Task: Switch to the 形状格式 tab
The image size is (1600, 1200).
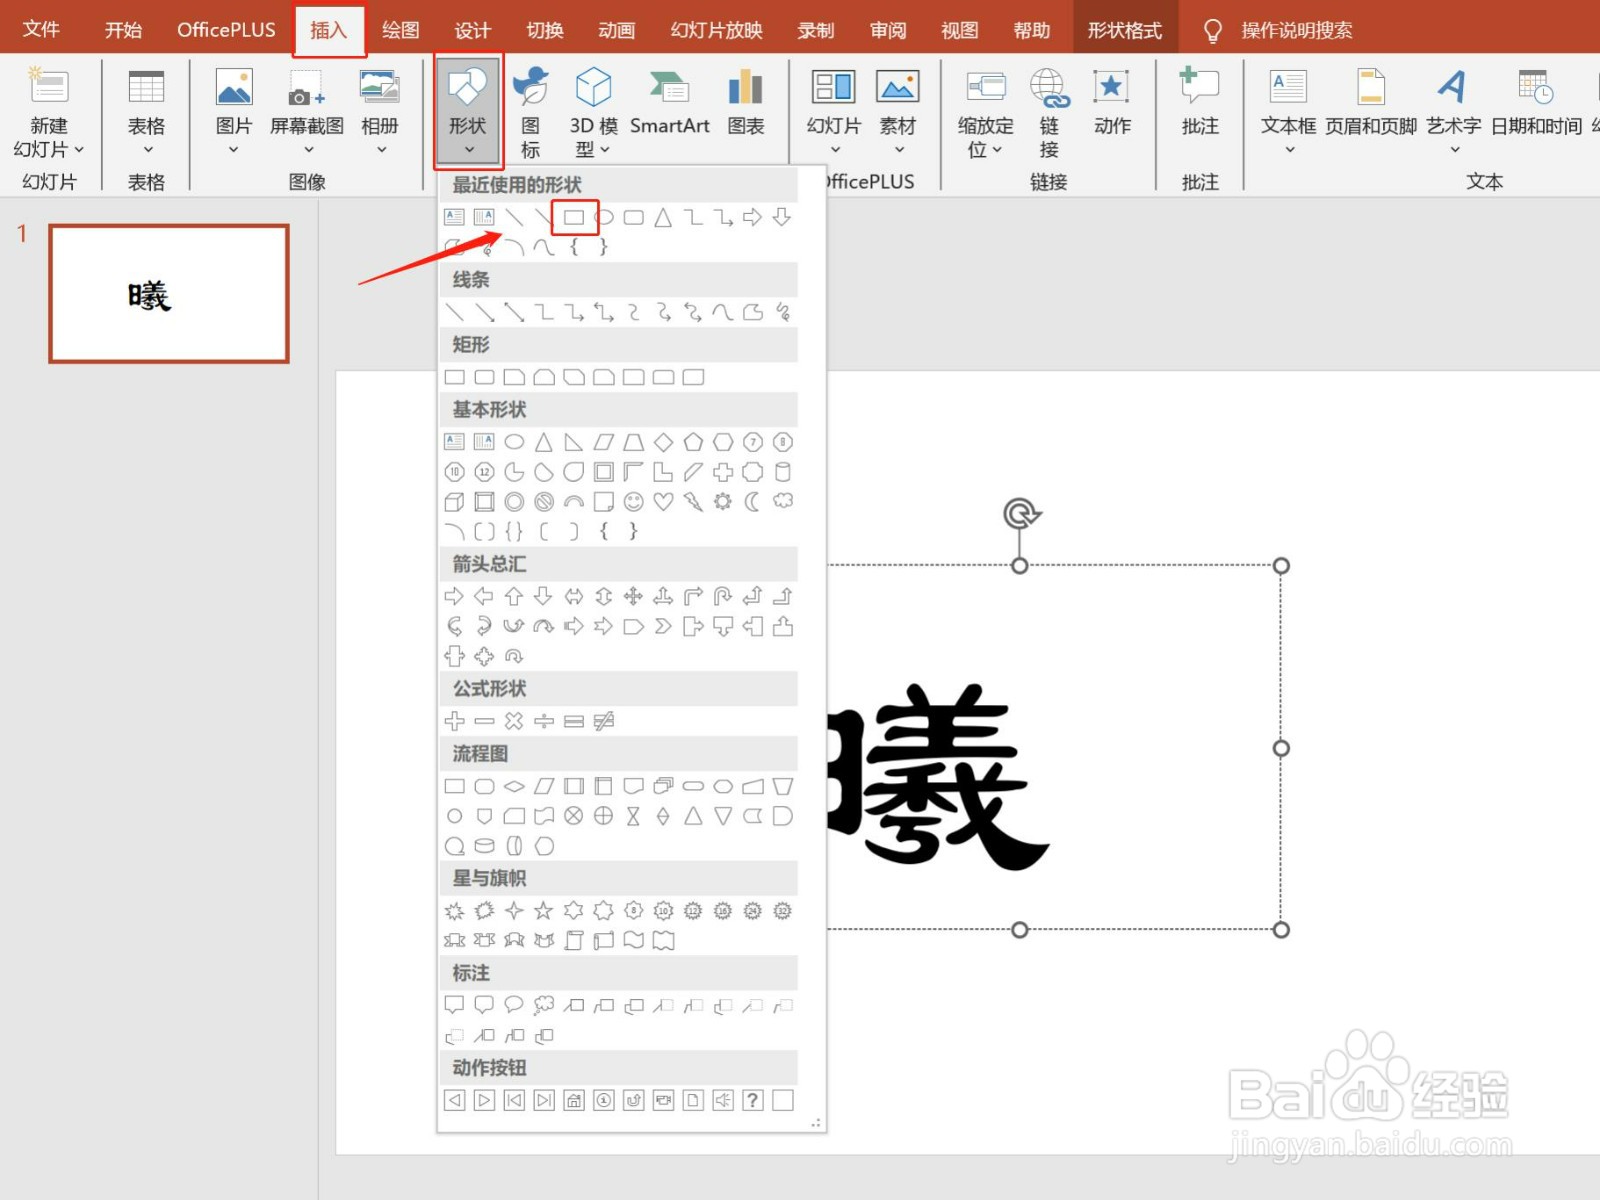Action: click(x=1125, y=30)
